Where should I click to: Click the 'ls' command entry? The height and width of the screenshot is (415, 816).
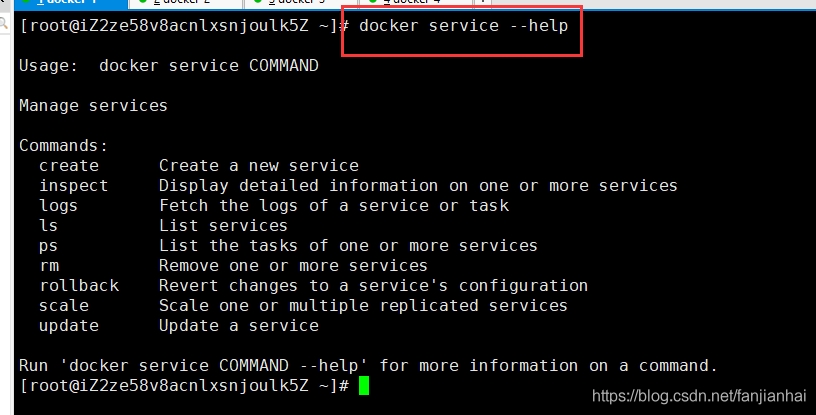coord(49,226)
